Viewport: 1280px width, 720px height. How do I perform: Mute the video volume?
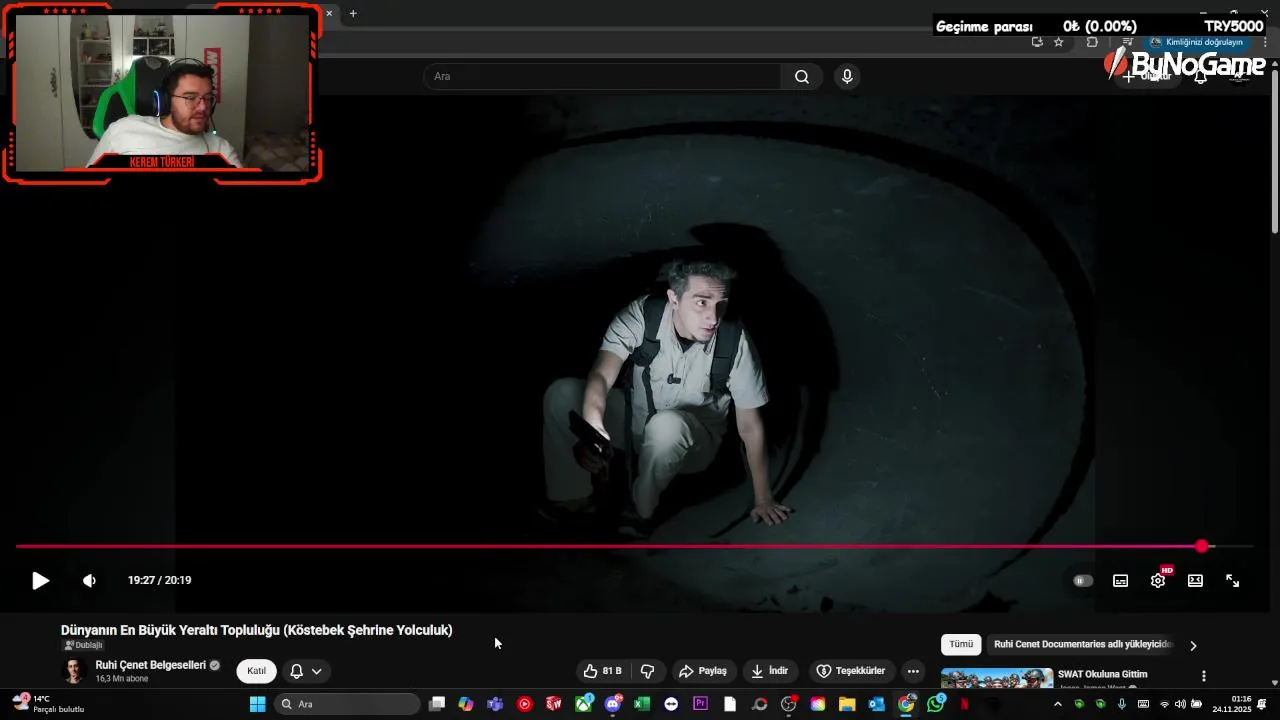(89, 581)
